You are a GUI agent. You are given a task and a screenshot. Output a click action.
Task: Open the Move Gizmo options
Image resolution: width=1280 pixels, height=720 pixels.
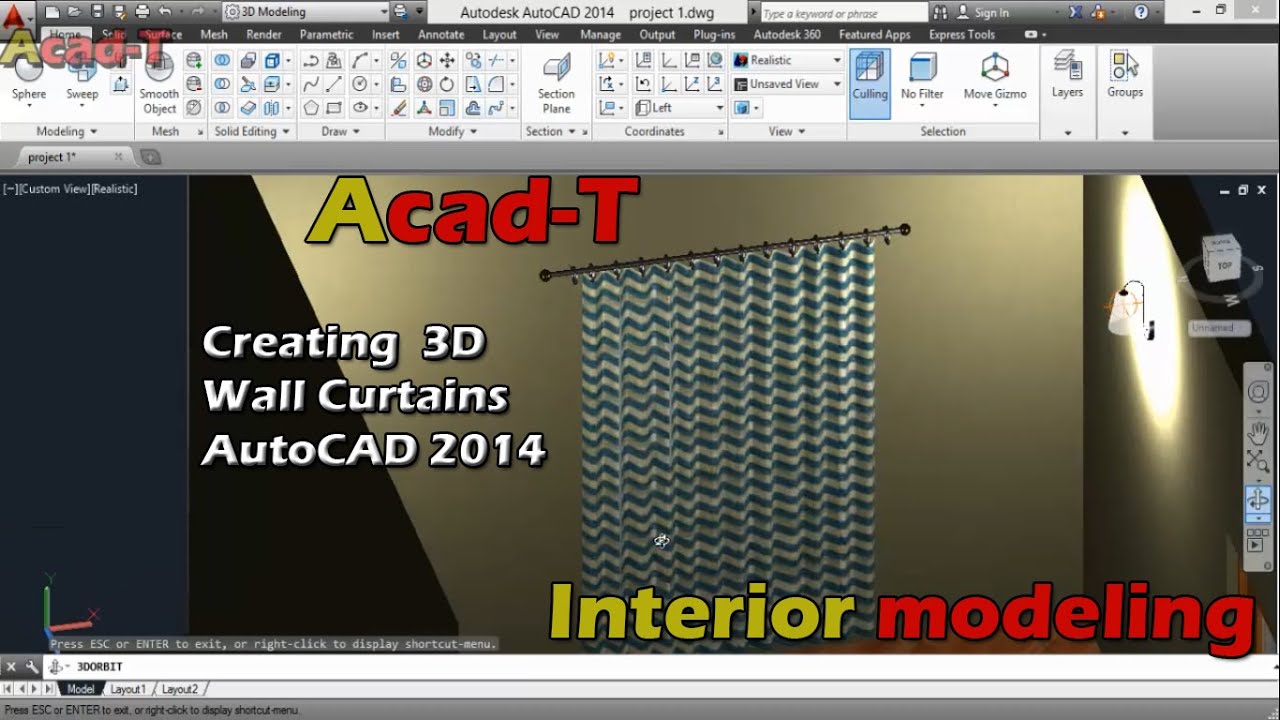pyautogui.click(x=995, y=80)
